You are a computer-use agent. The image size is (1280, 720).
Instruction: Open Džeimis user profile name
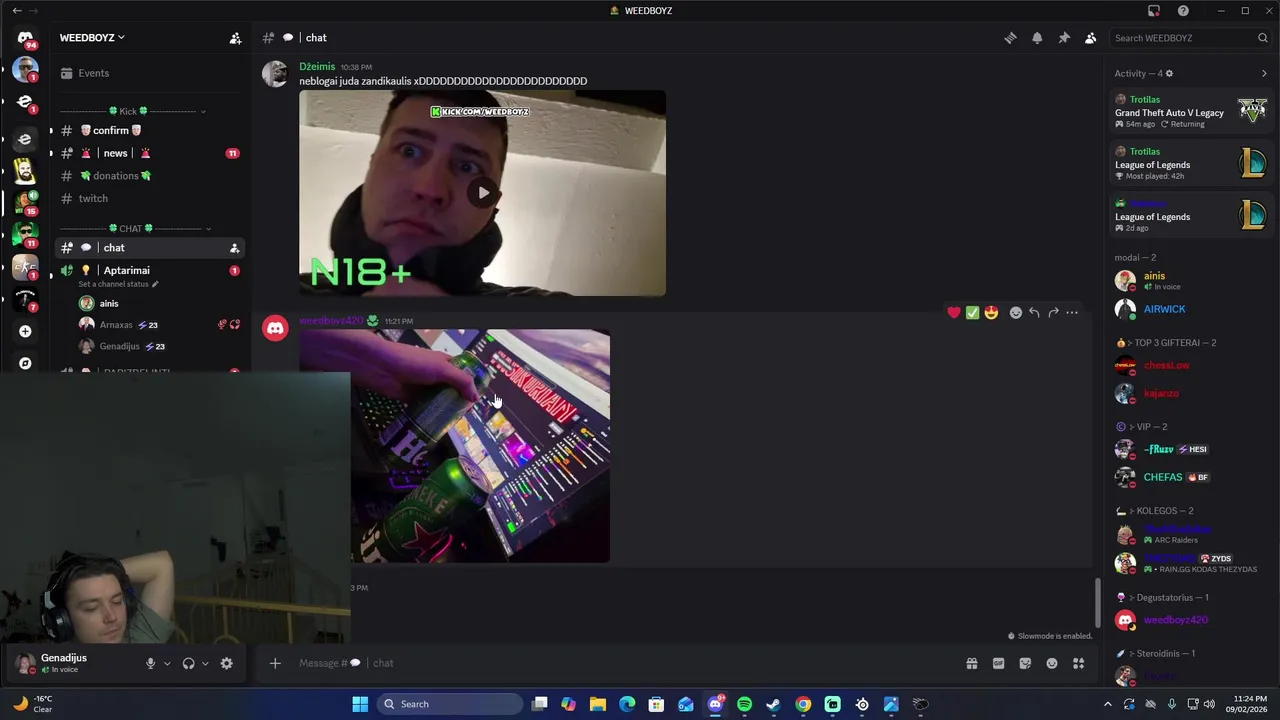(x=317, y=67)
